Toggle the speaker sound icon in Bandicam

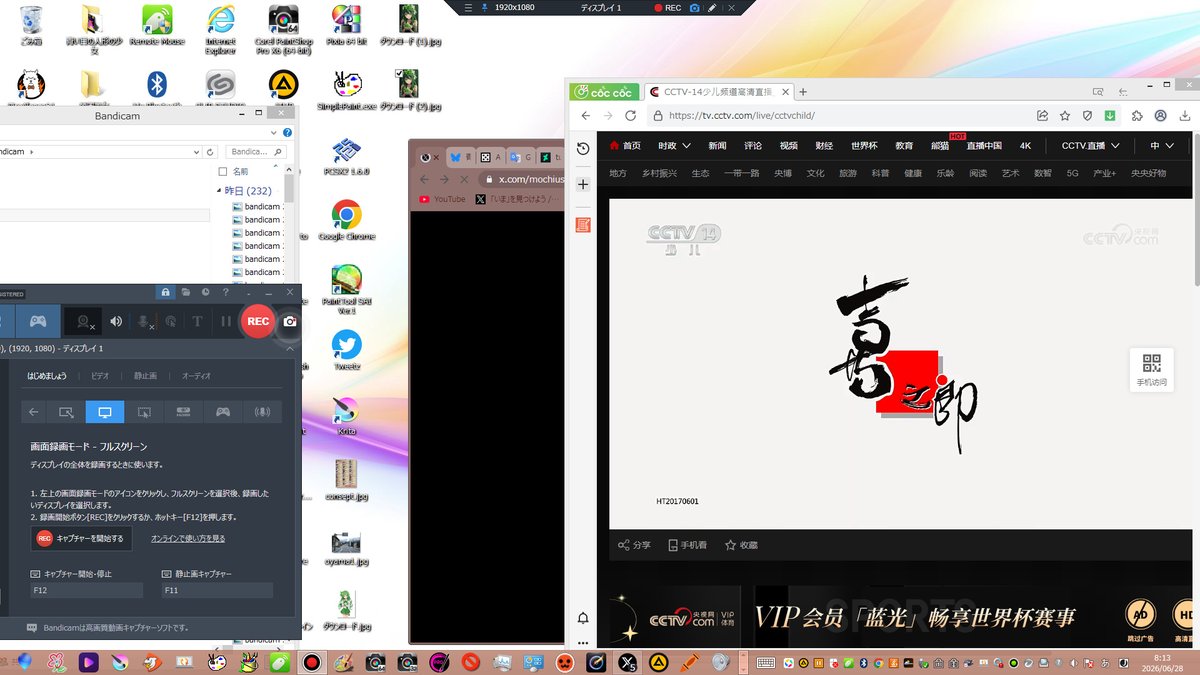117,321
